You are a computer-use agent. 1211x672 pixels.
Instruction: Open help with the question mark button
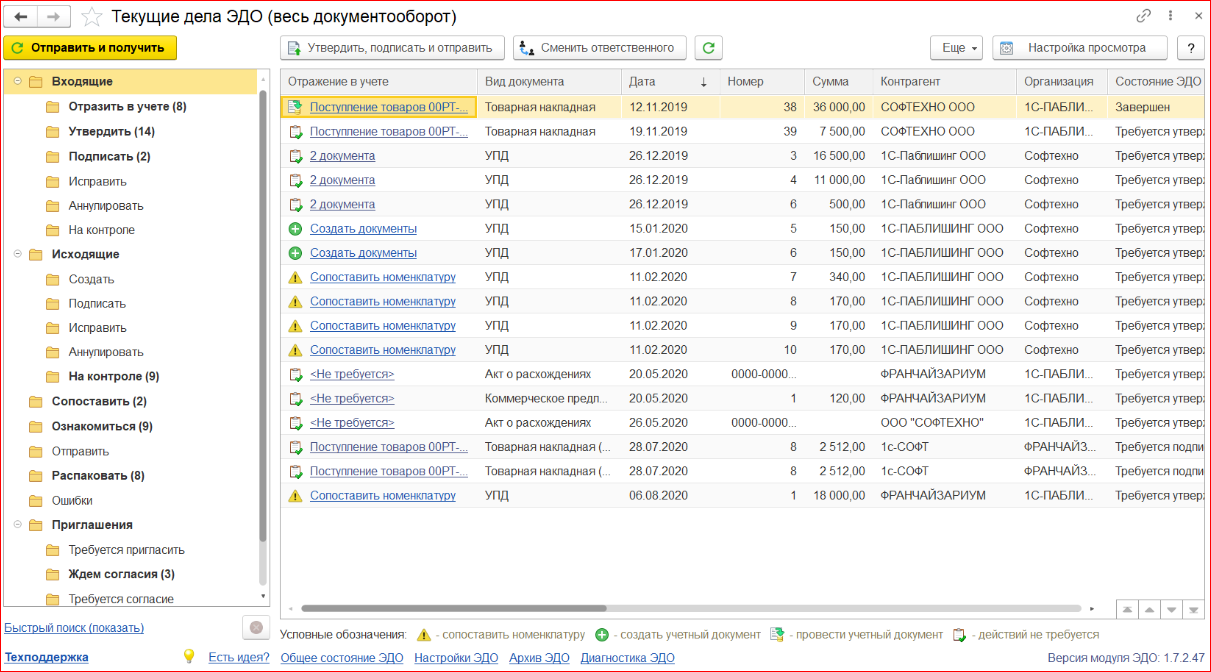(1190, 48)
